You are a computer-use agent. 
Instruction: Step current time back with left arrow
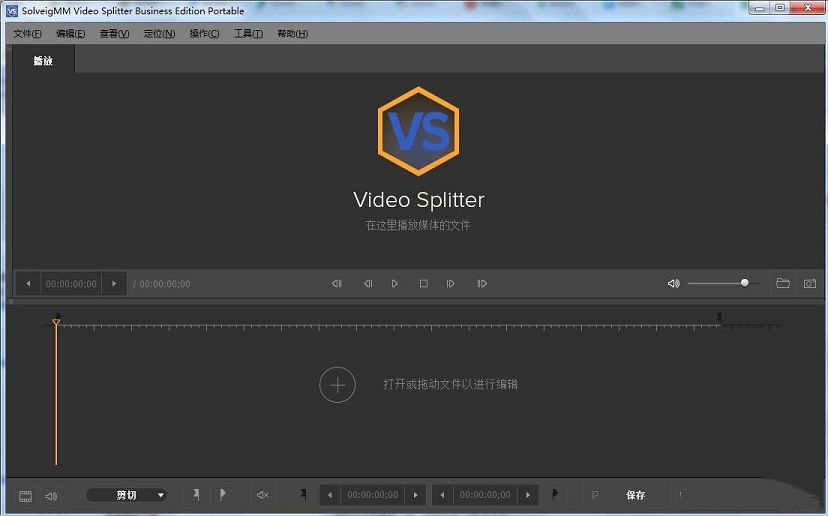28,284
